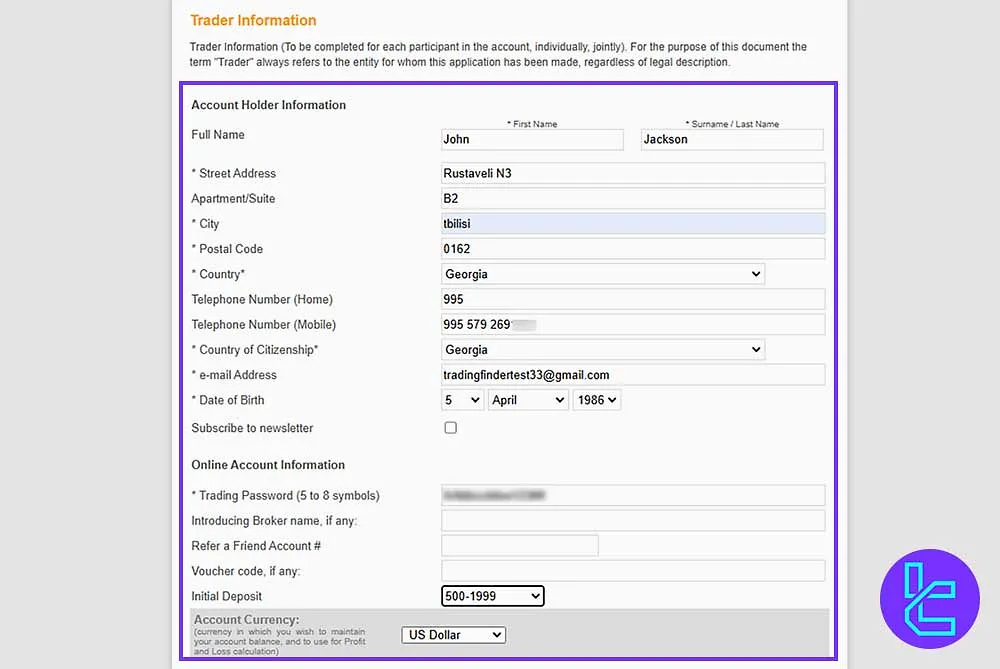Edit the Street Address field Rustaveli N3
This screenshot has width=1000, height=669.
(633, 173)
